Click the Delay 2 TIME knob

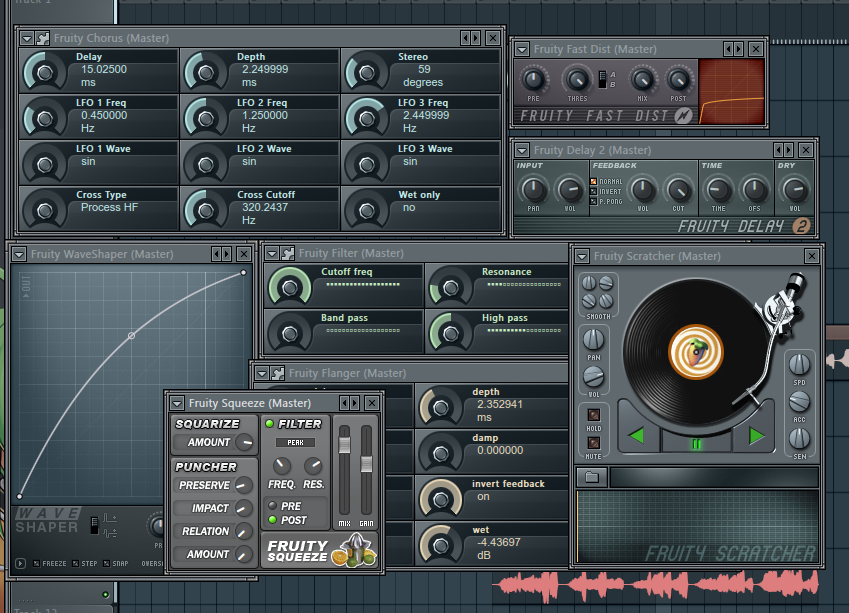(719, 190)
